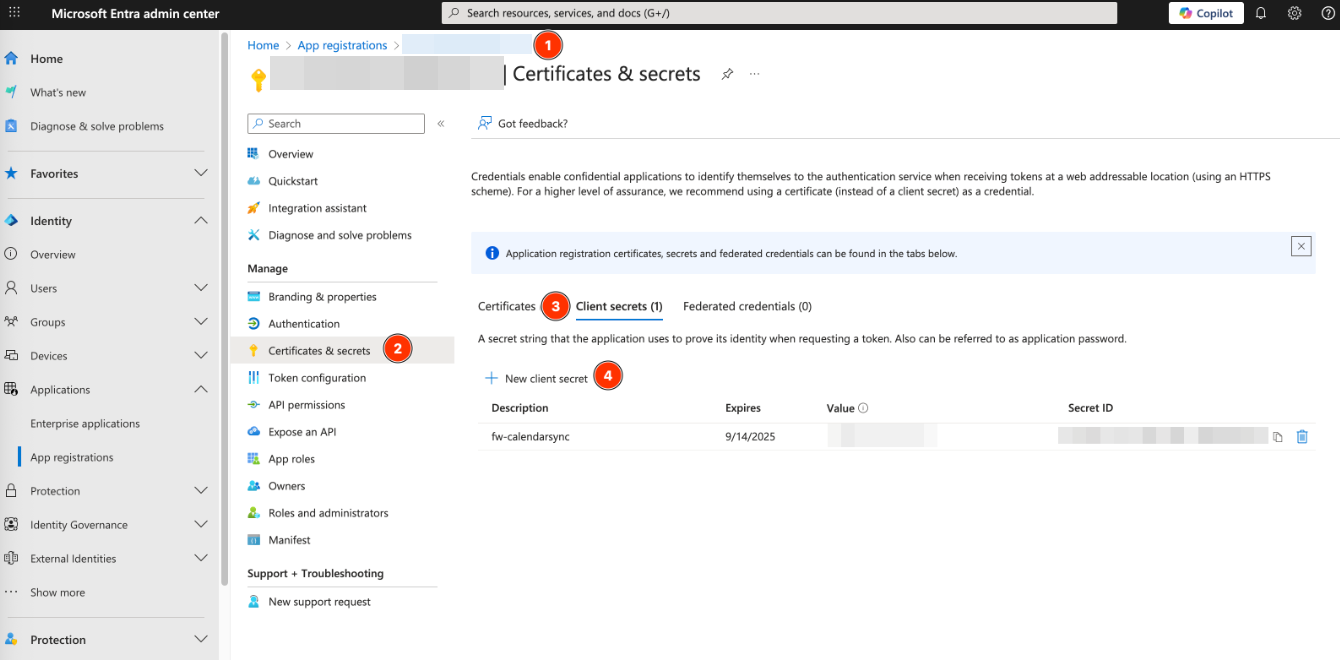Expand External Identities submenu
This screenshot has height=662, width=1340.
200,559
